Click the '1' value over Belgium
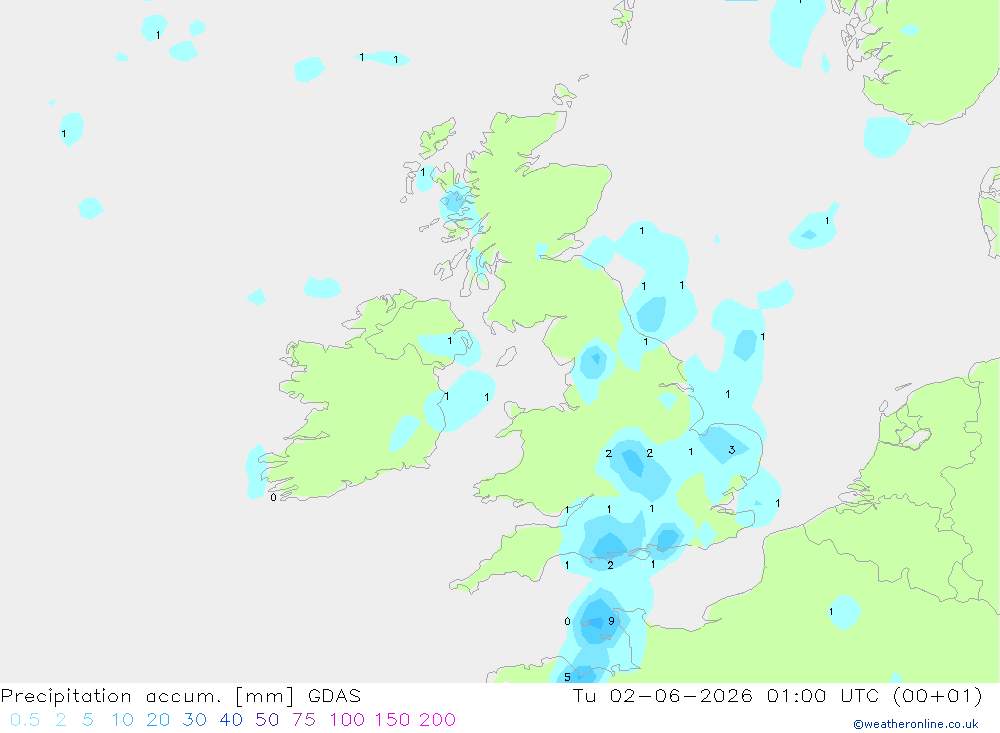The image size is (1000, 733). (830, 612)
